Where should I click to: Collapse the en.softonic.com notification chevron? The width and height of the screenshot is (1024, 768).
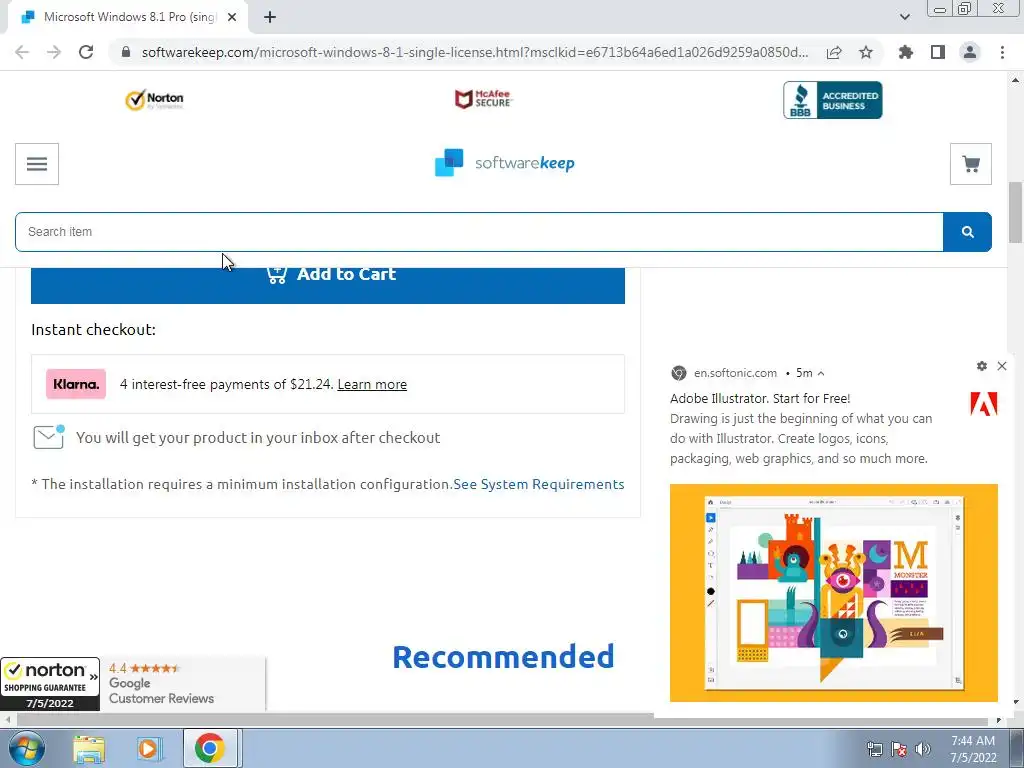tap(821, 374)
